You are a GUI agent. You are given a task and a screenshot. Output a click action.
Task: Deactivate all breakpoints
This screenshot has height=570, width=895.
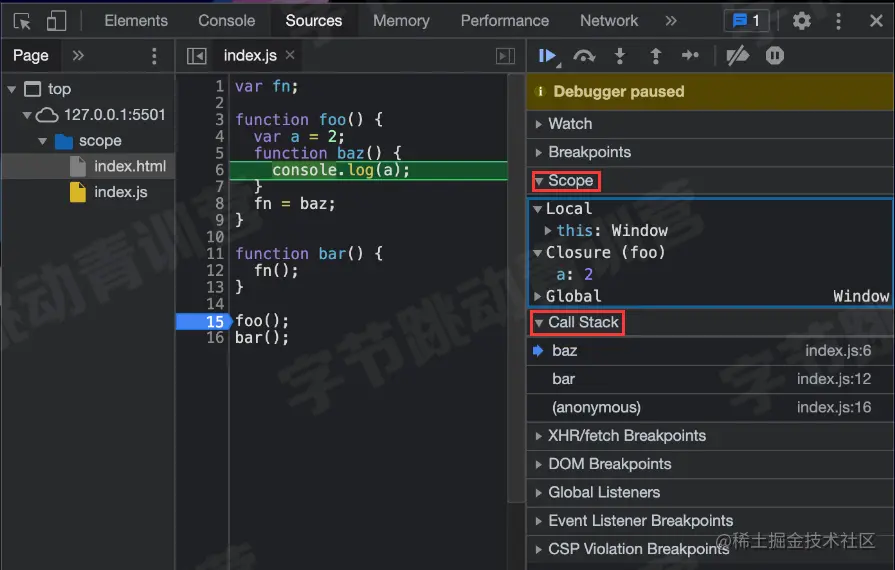737,55
